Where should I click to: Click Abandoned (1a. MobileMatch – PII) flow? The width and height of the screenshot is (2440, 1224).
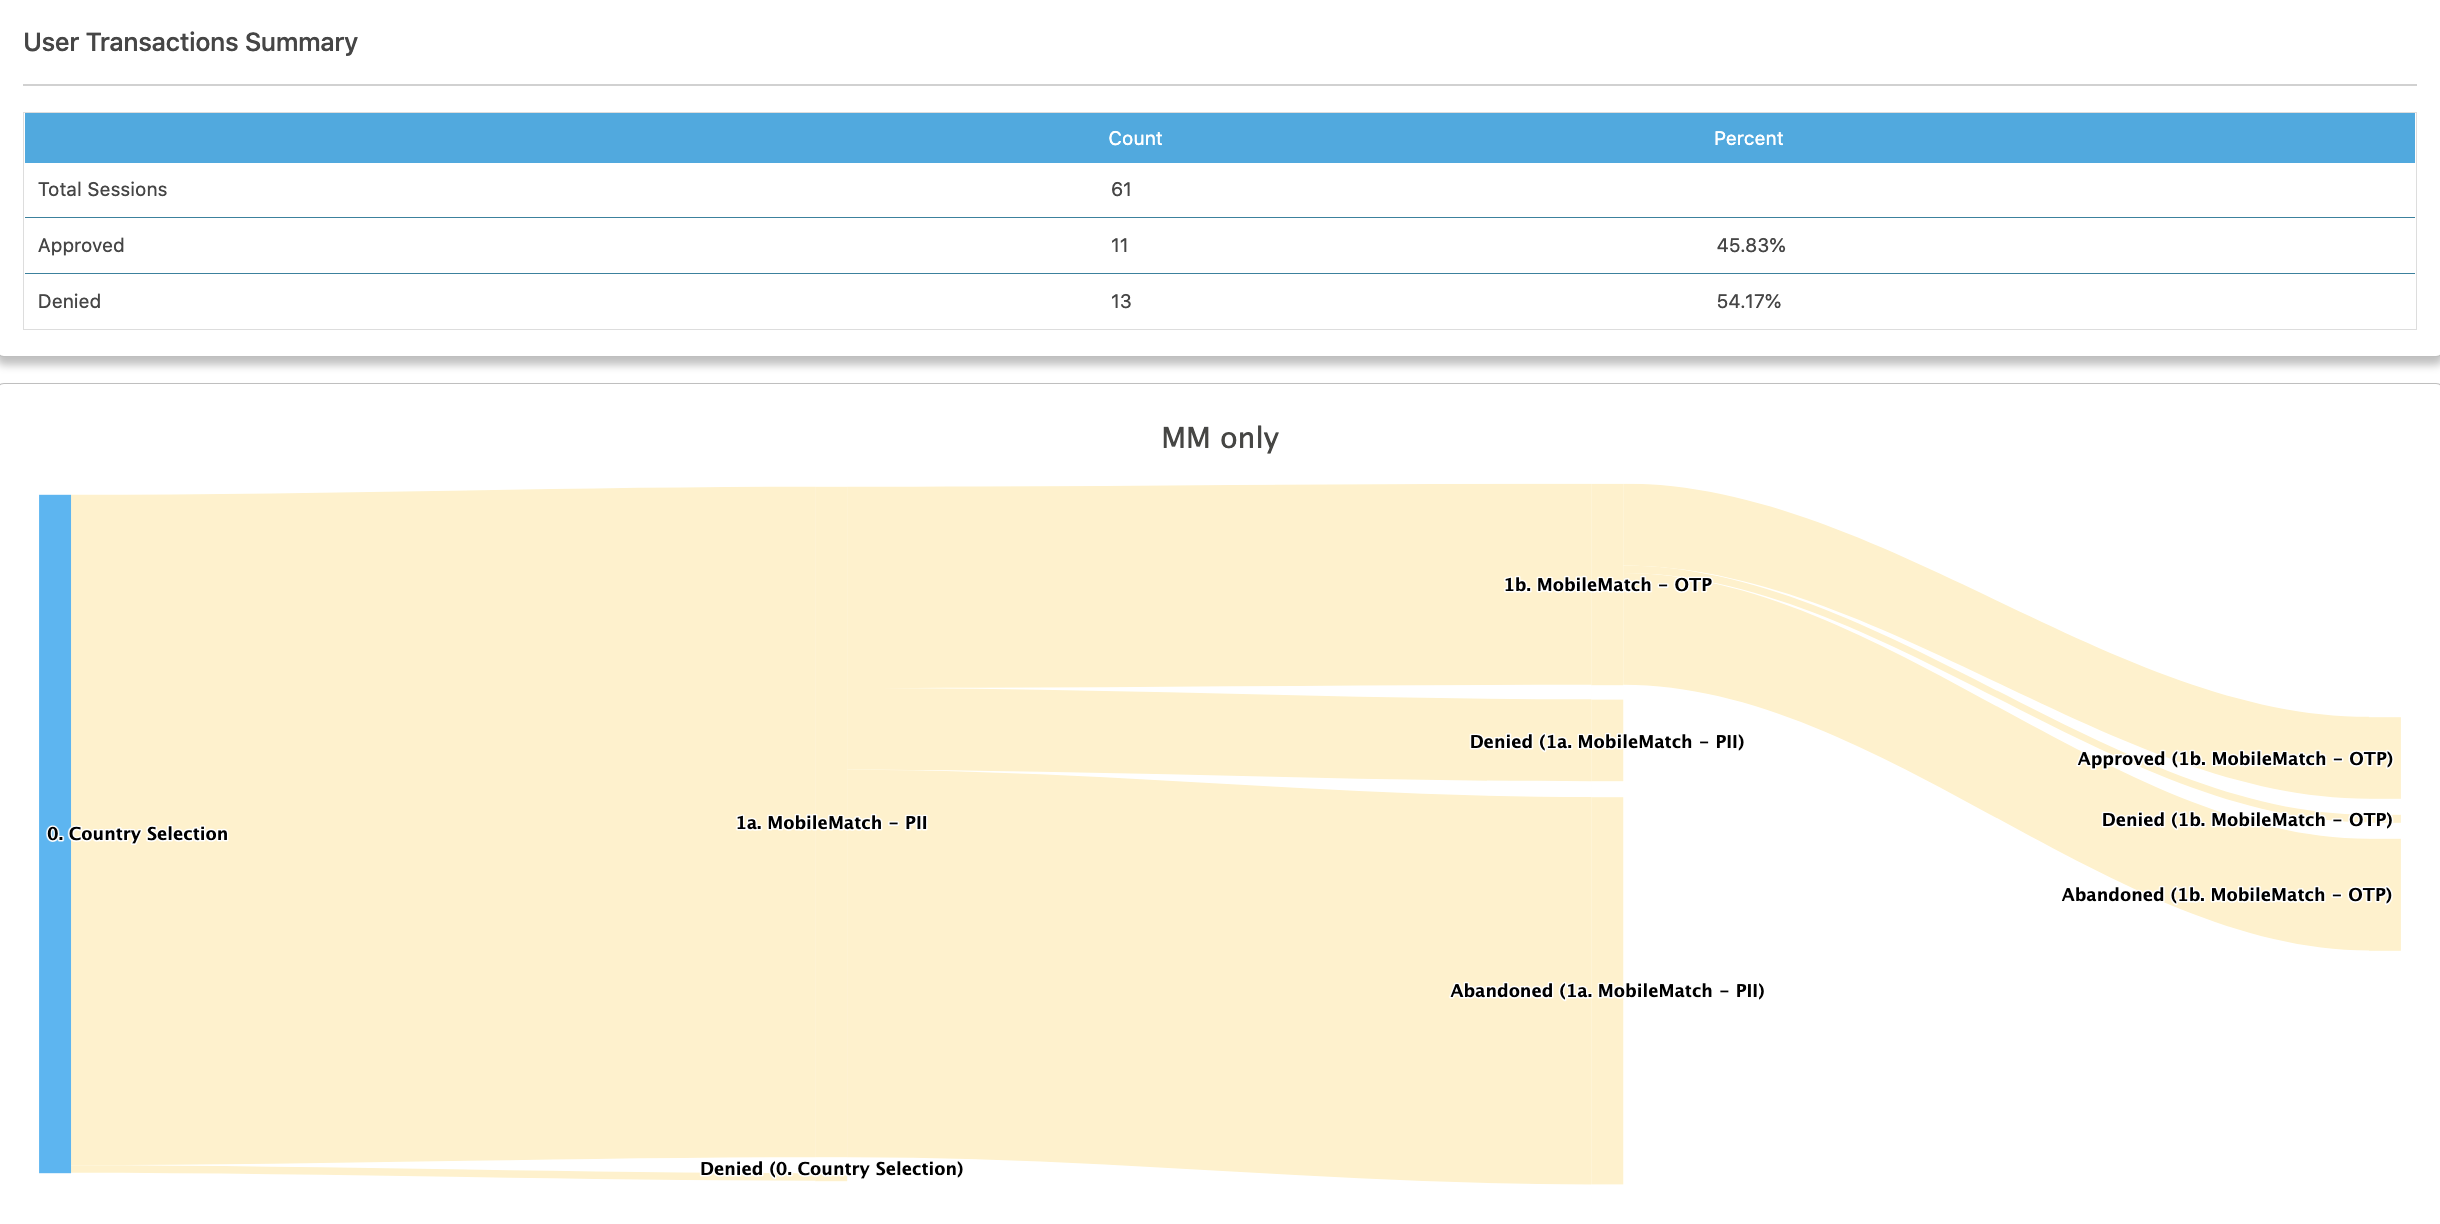click(1607, 990)
